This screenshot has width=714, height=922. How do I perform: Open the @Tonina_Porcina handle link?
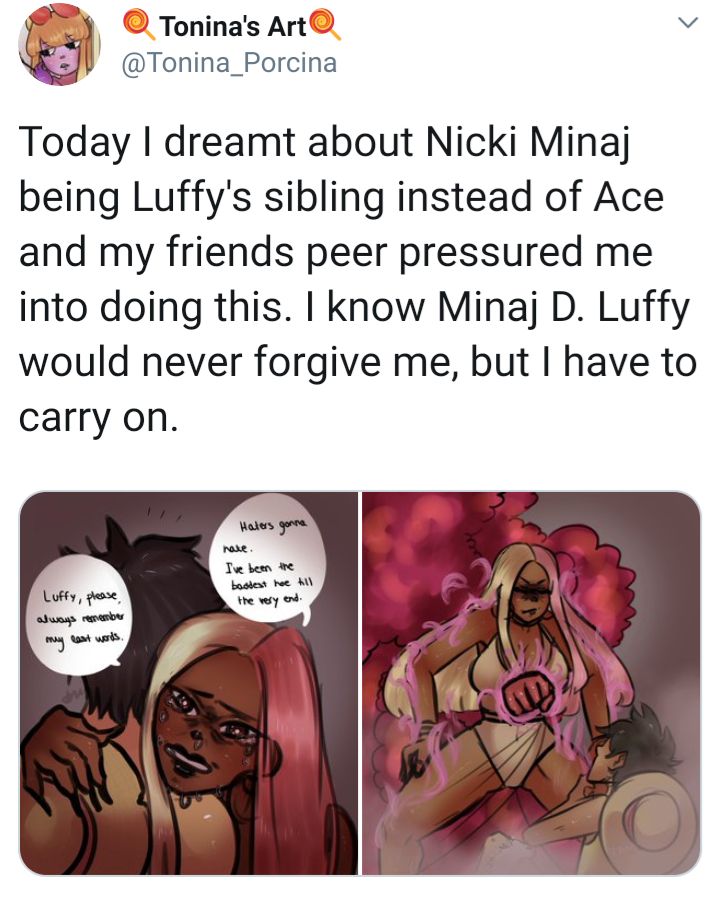click(229, 63)
